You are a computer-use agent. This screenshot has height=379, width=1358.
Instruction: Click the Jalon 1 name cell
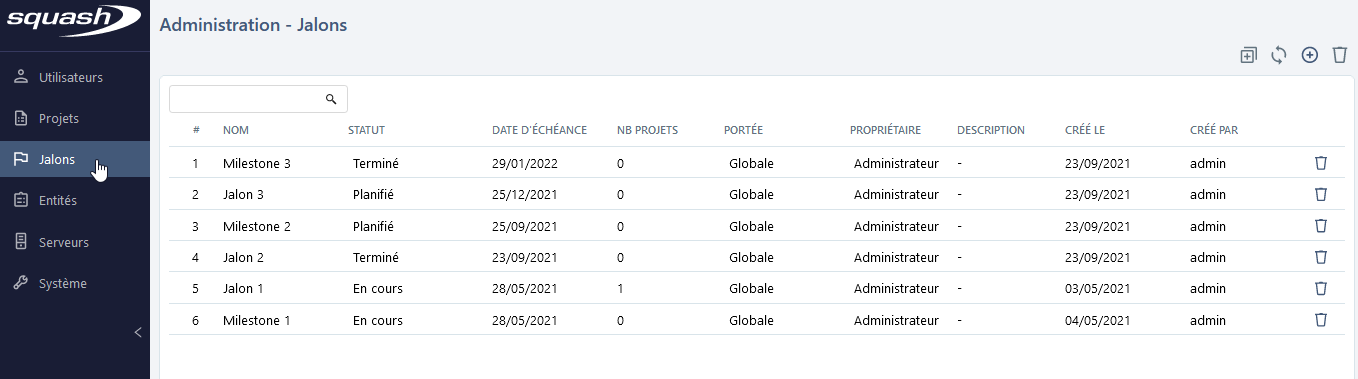(x=243, y=288)
